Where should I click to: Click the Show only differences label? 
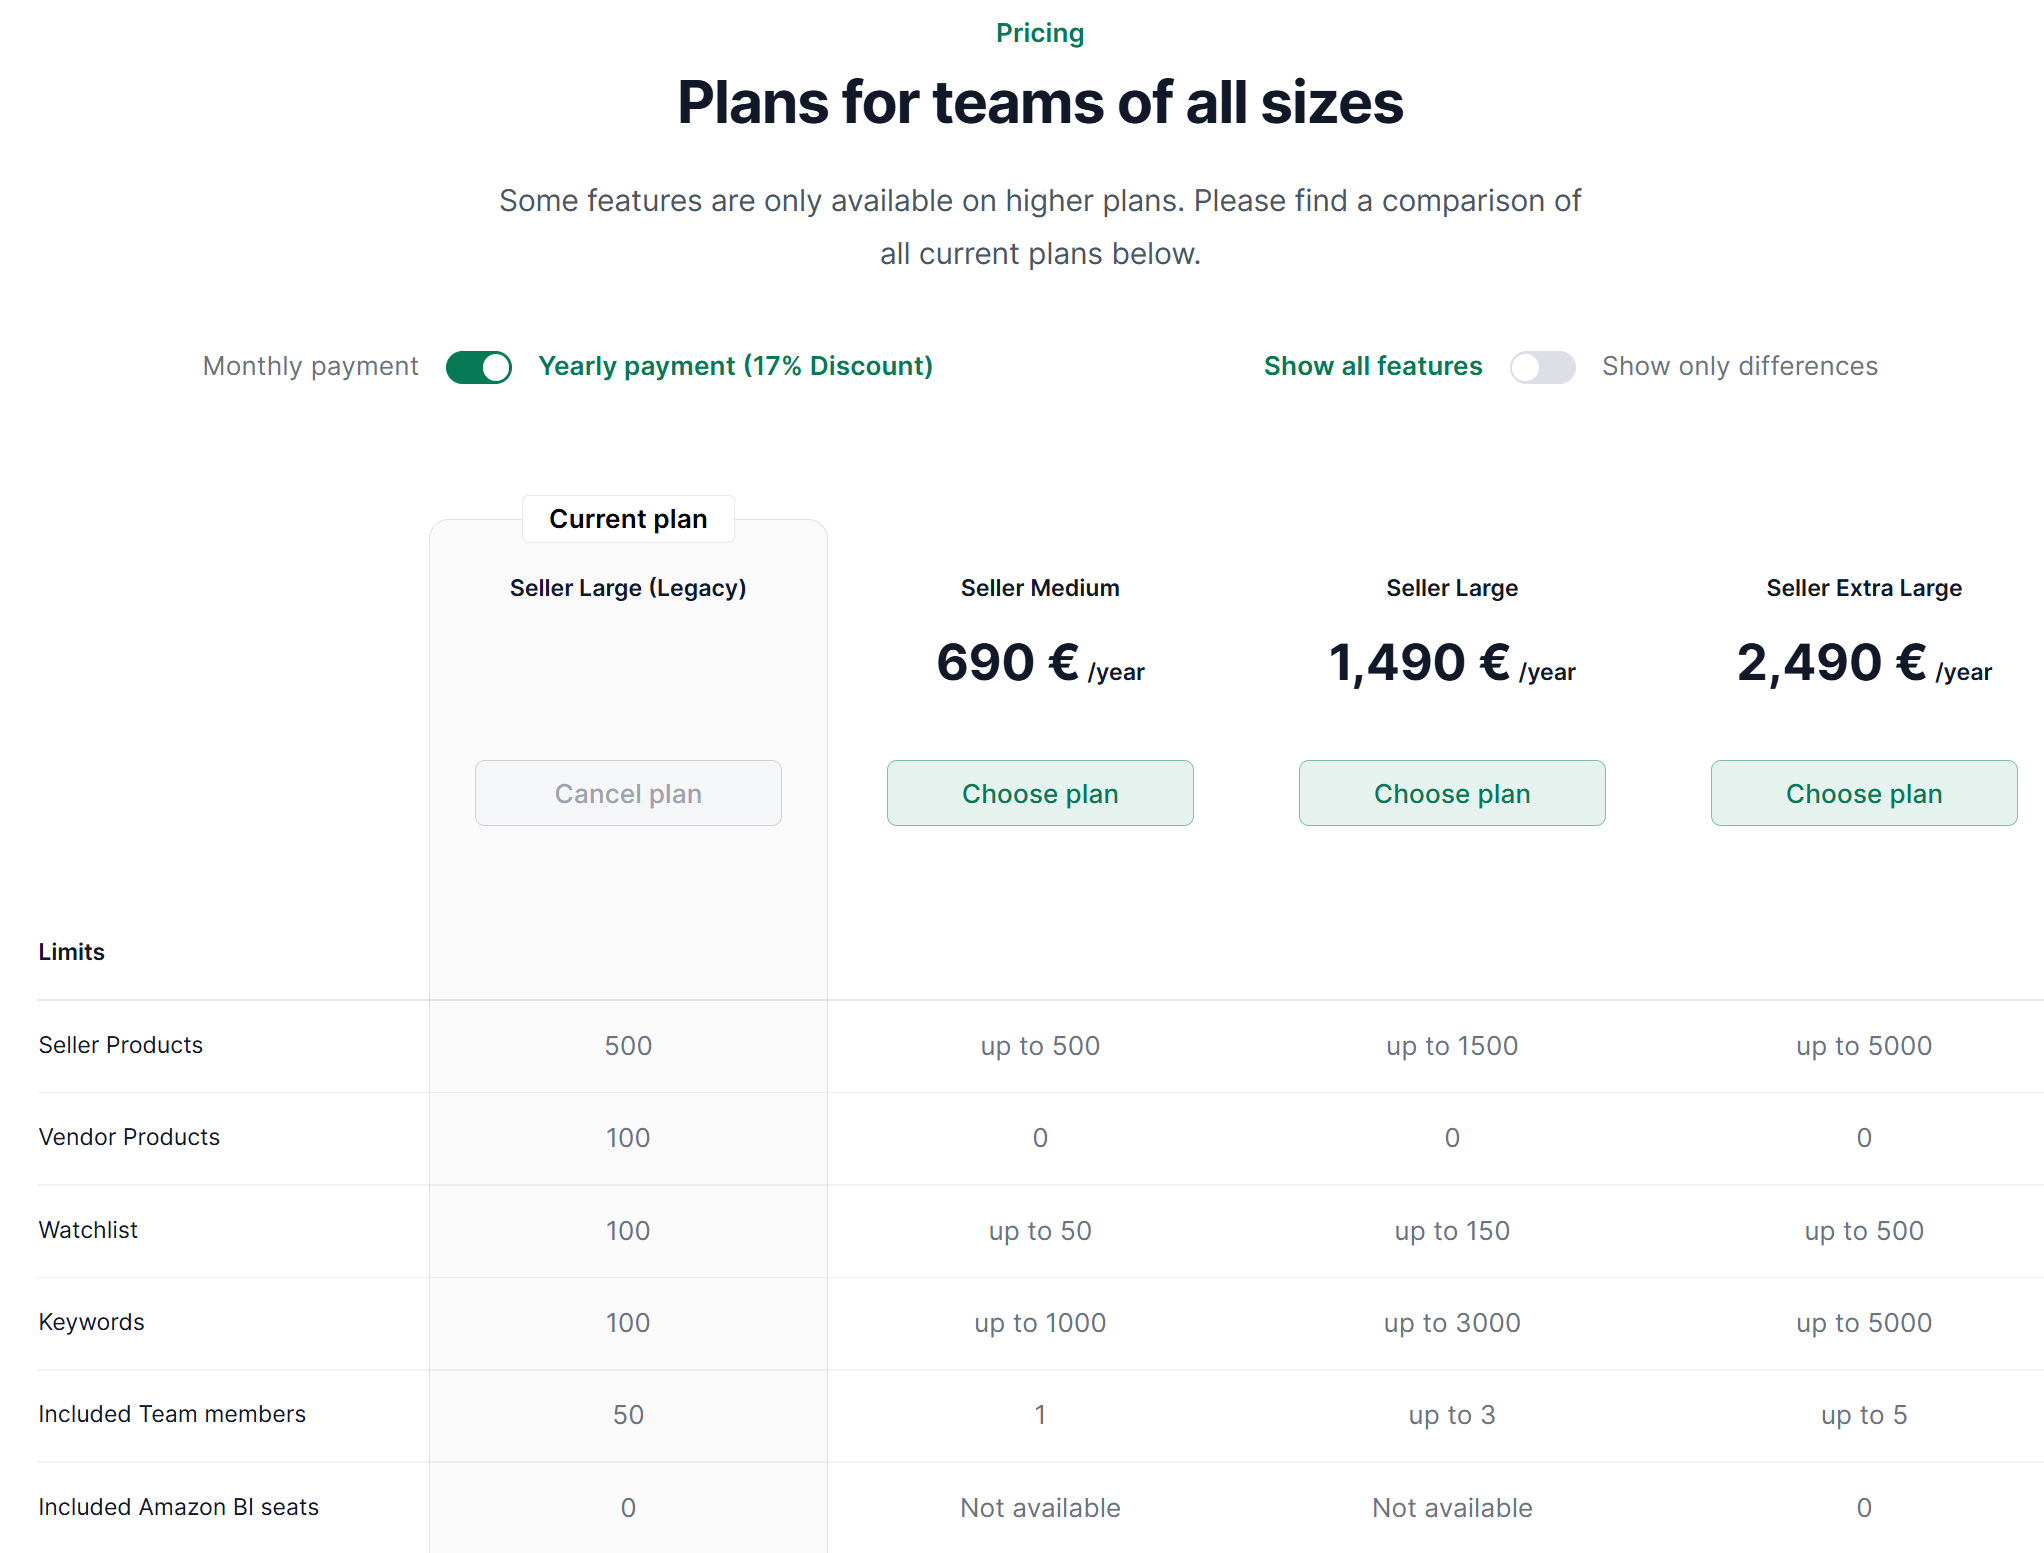[1740, 366]
